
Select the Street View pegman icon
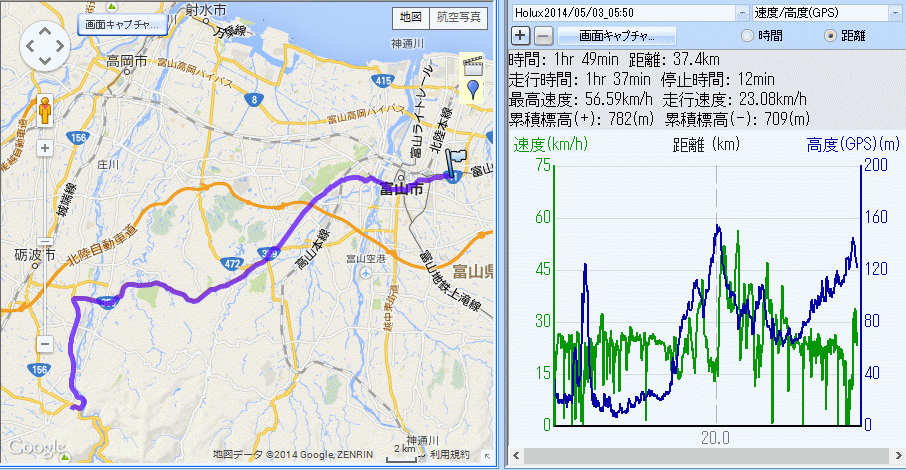pos(44,109)
